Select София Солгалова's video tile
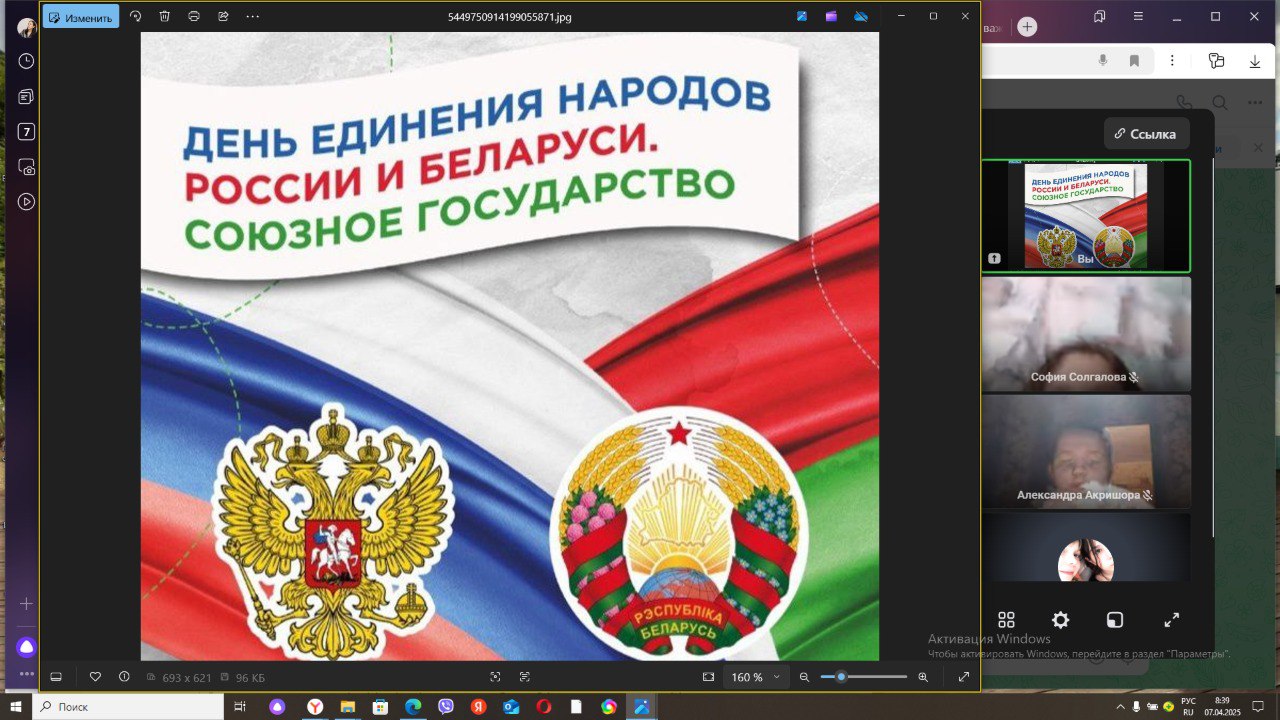The width and height of the screenshot is (1280, 720). 1086,334
